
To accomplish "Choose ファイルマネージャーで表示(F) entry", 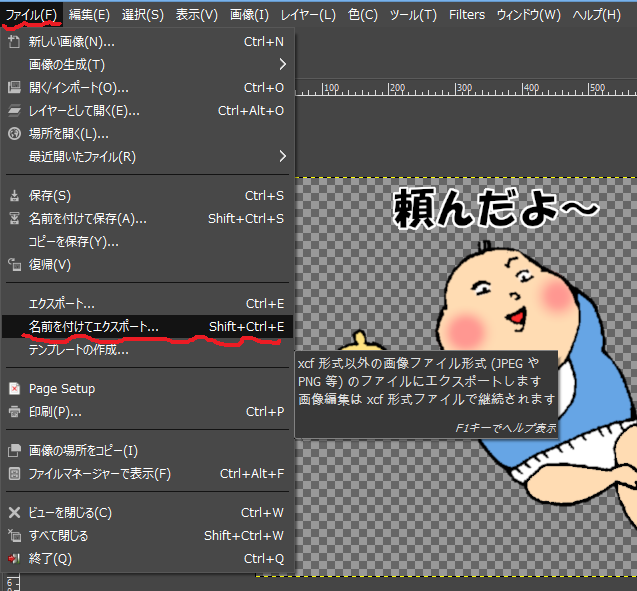I will pos(147,474).
